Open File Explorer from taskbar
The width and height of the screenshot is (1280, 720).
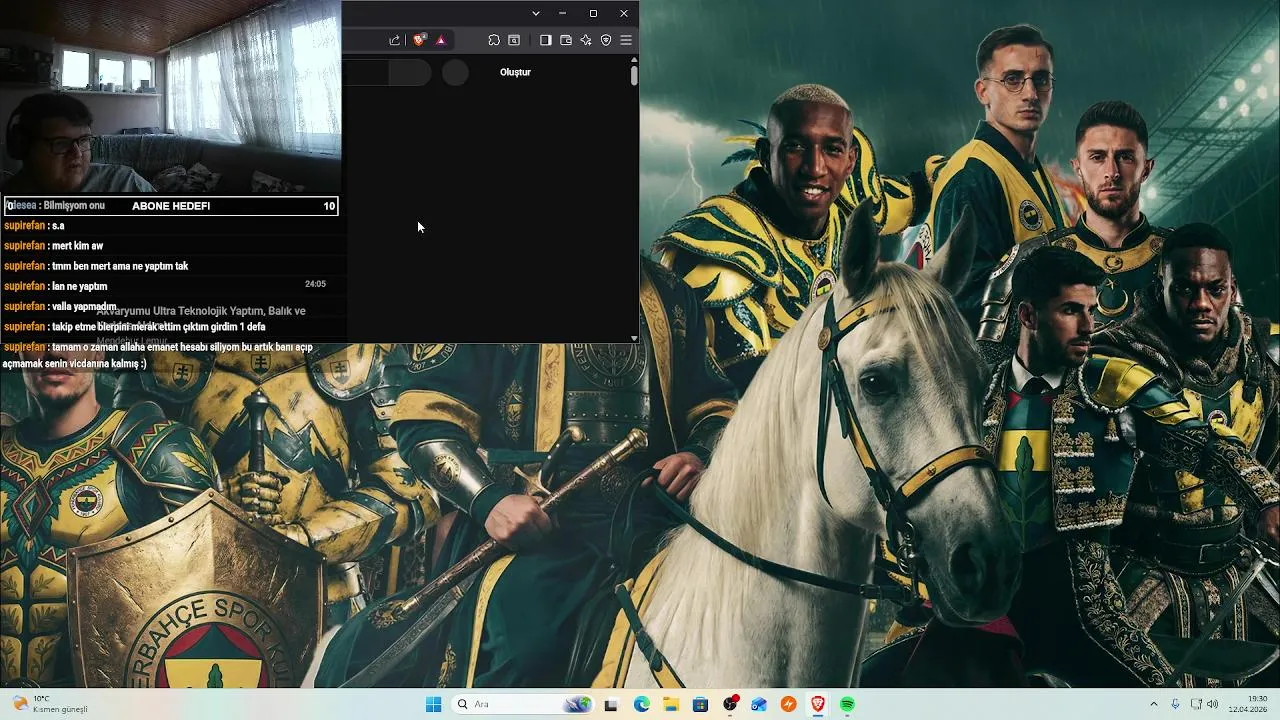coord(671,704)
